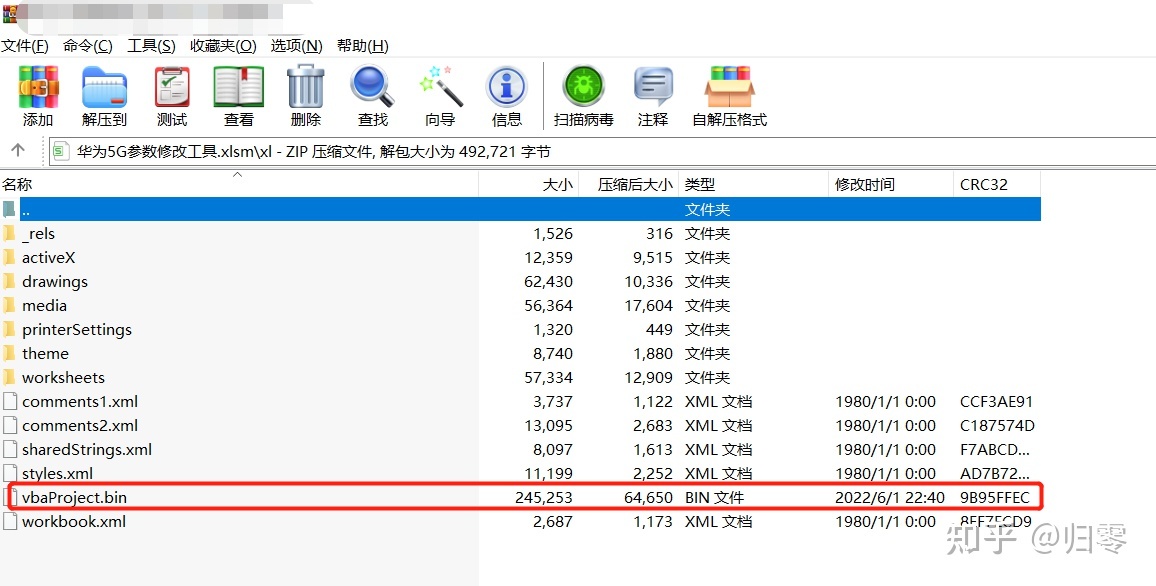Click the 添加 (Add) toolbar icon

(38, 87)
